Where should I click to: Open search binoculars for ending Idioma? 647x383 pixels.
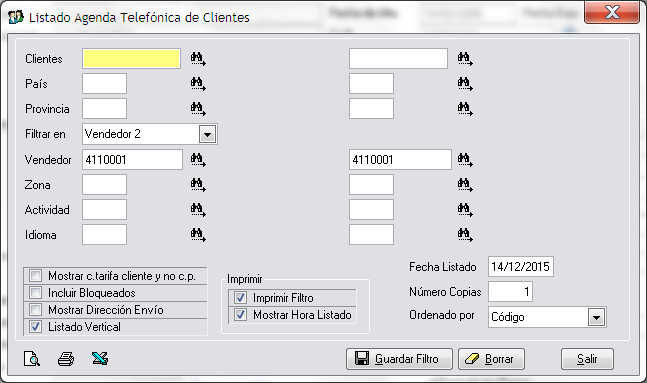click(465, 235)
